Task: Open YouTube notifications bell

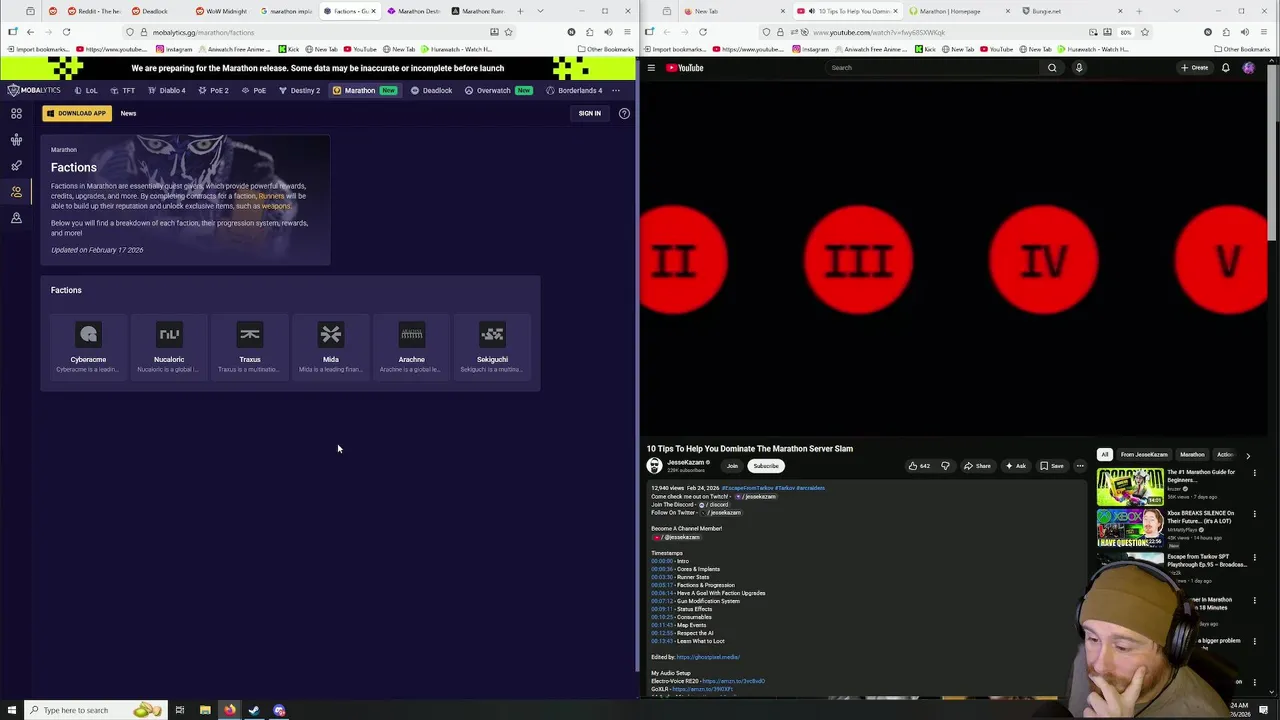Action: (x=1225, y=68)
